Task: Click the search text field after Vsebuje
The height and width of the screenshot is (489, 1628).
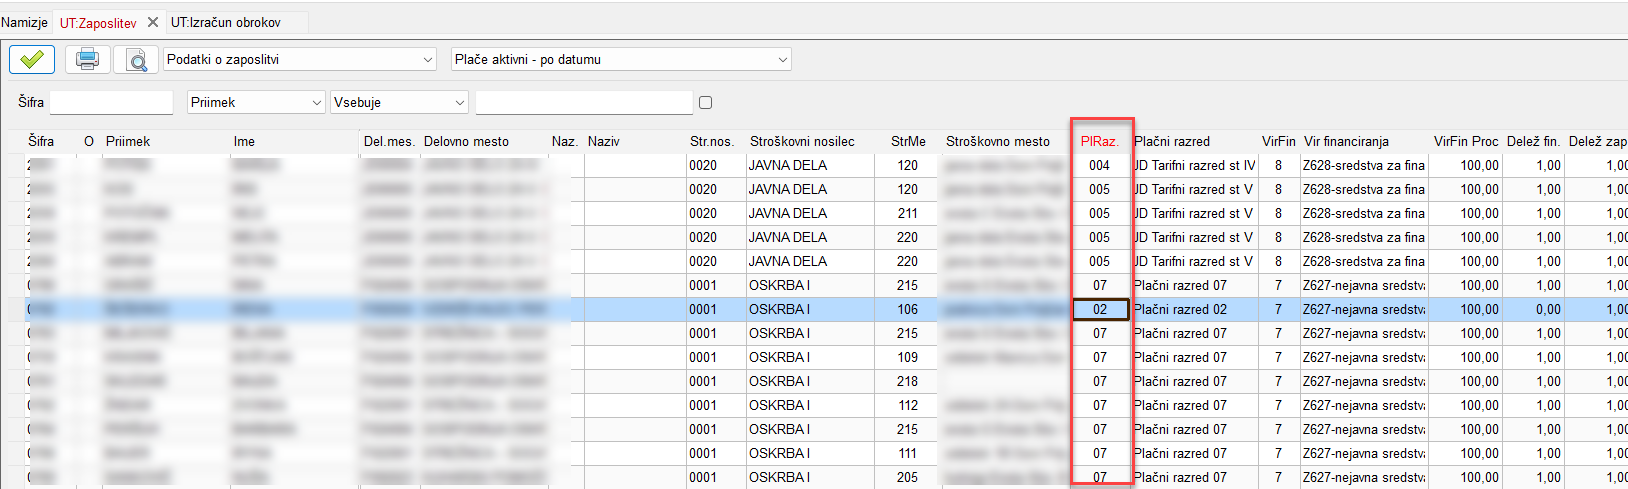Action: pos(584,102)
